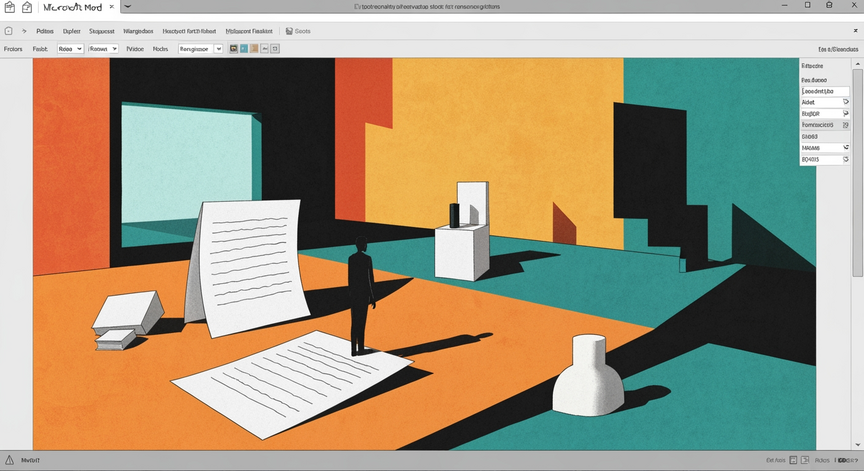Click the tan square toolbar icon
The width and height of the screenshot is (864, 471).
point(254,49)
